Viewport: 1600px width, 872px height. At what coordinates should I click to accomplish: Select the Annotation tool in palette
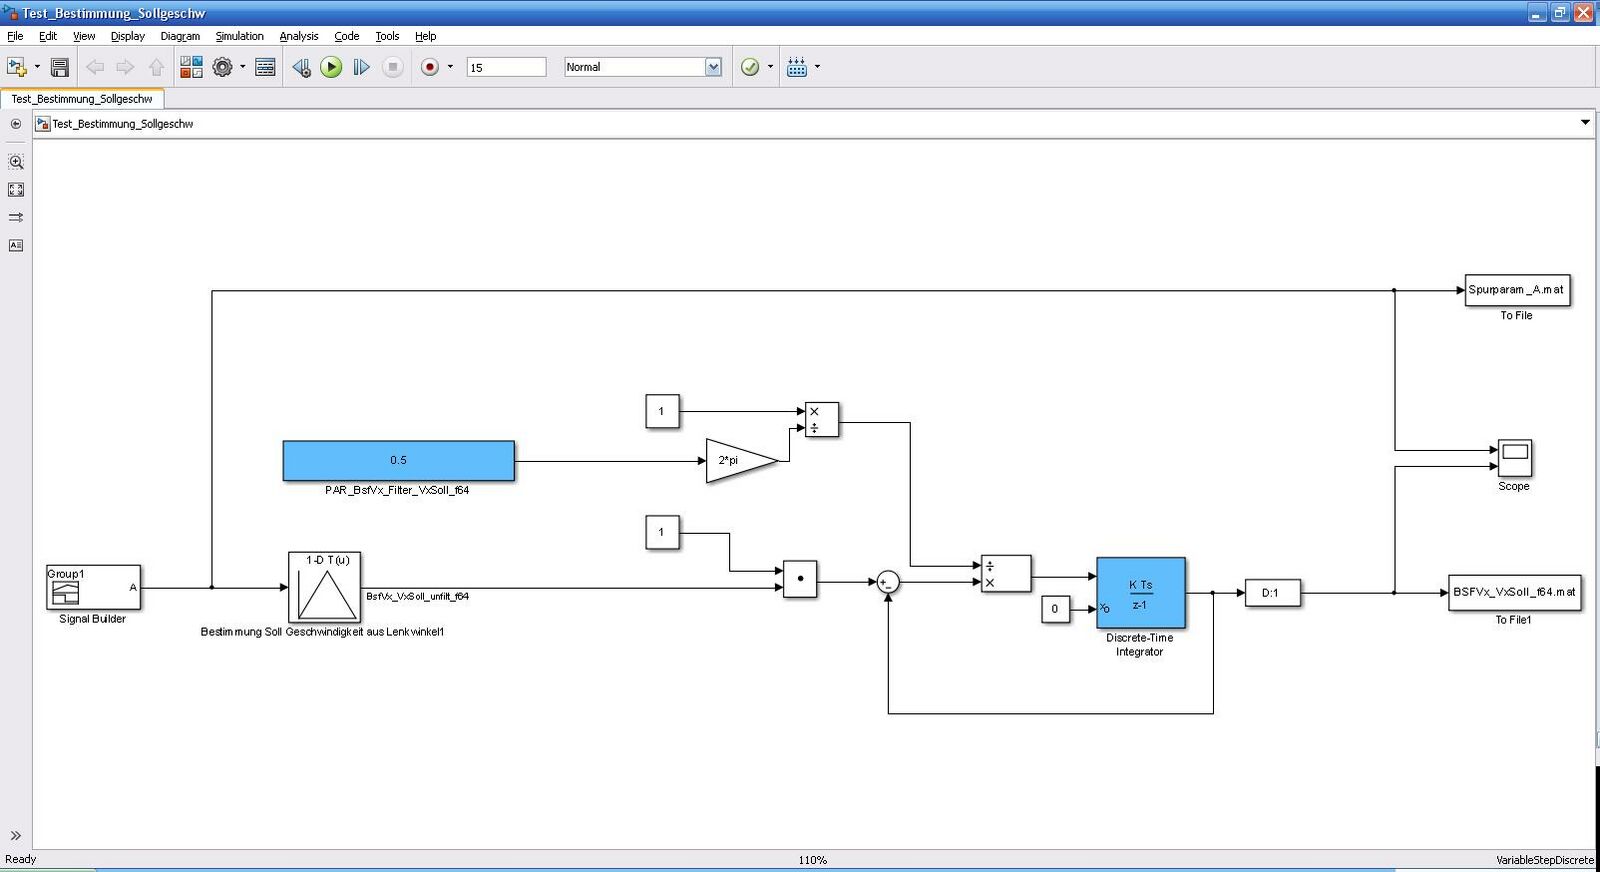point(16,245)
